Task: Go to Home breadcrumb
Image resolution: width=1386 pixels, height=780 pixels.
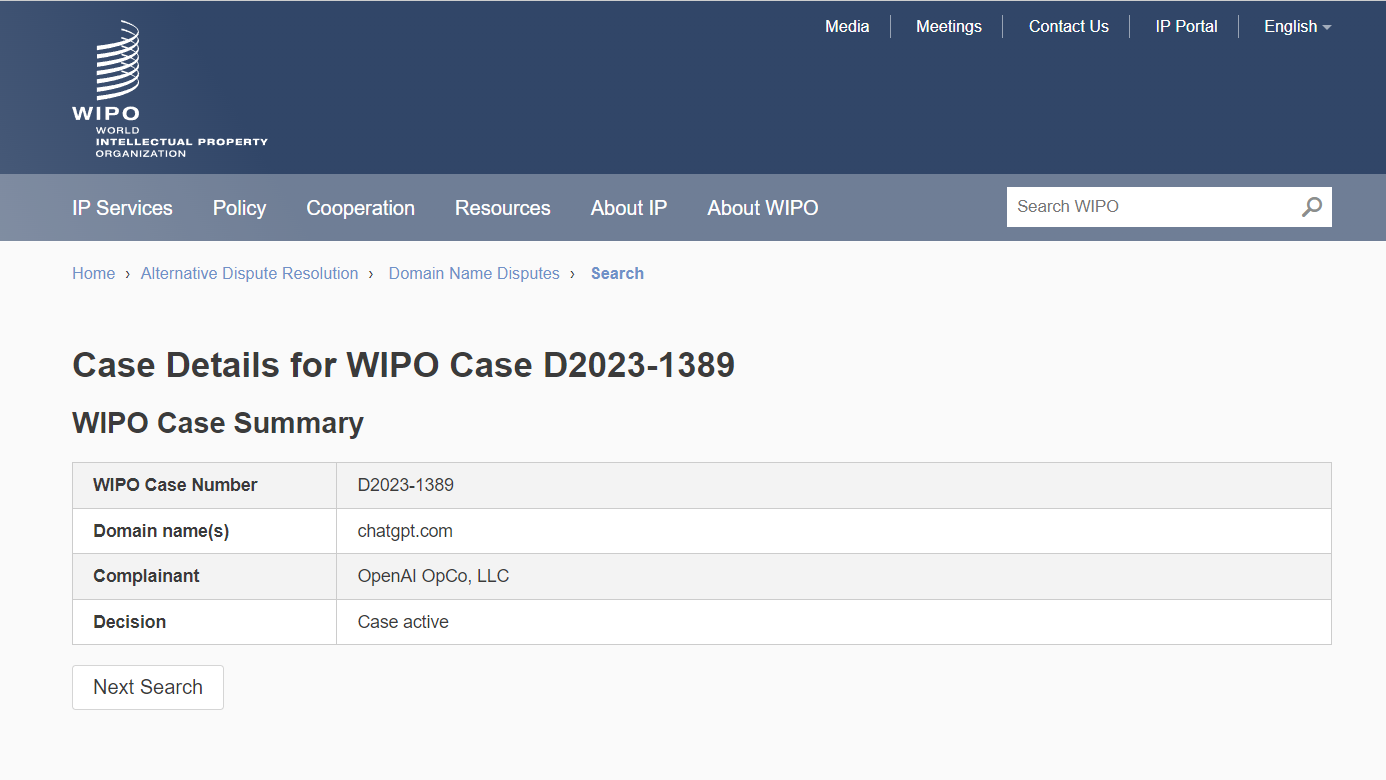Action: (93, 273)
